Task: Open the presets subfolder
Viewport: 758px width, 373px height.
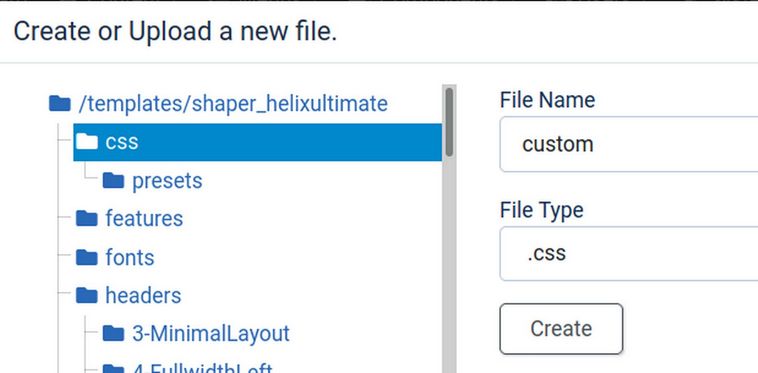Action: (x=167, y=181)
